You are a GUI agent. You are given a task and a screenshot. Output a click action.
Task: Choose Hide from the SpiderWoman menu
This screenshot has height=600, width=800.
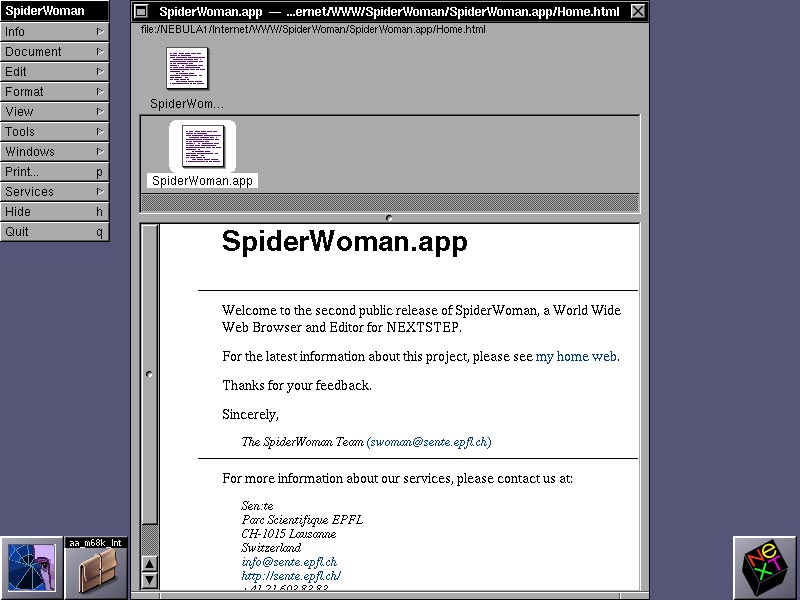tap(55, 211)
